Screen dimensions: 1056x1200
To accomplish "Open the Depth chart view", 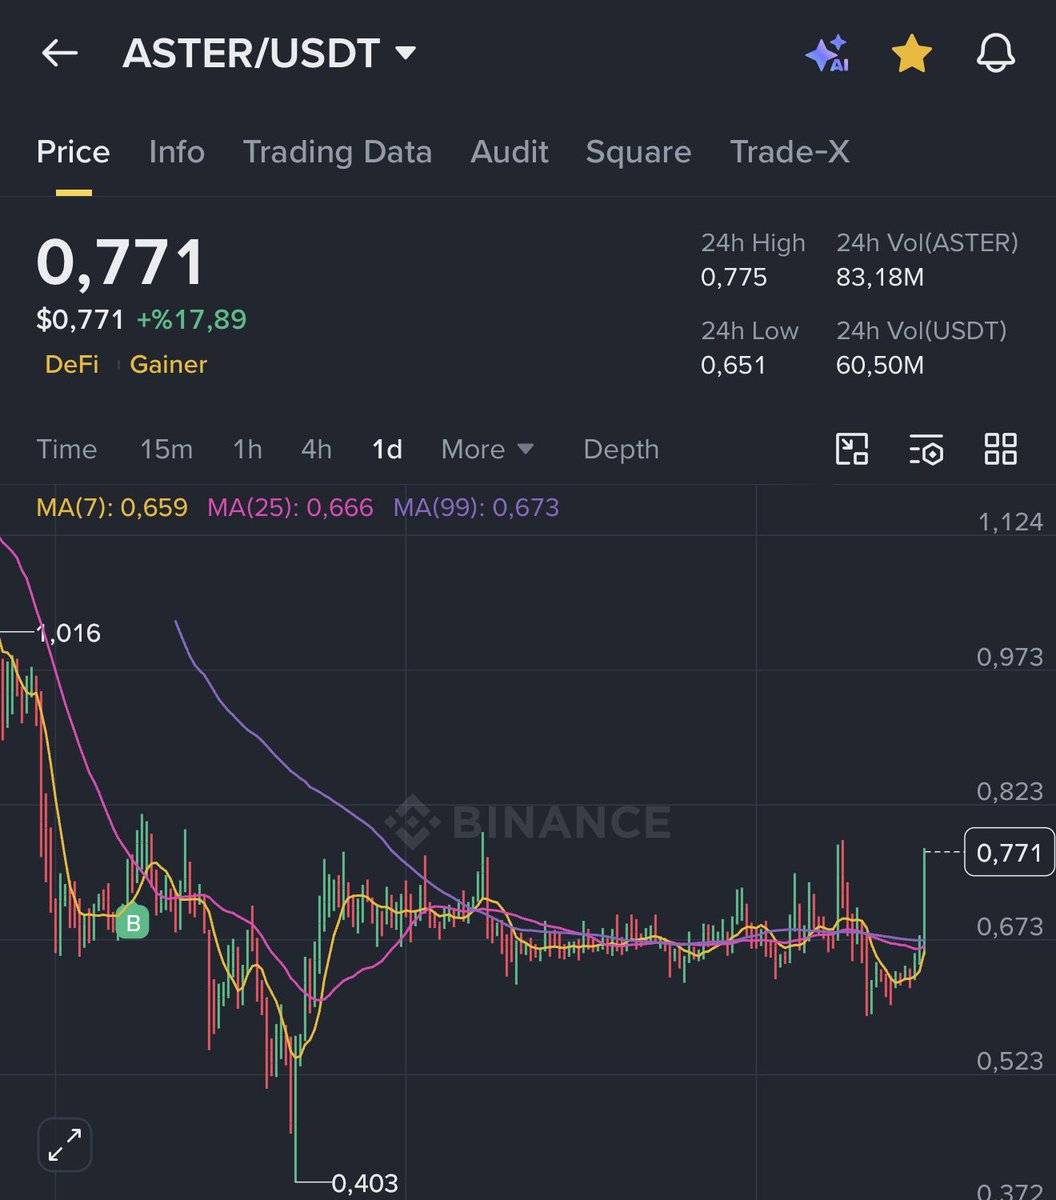I will (621, 450).
